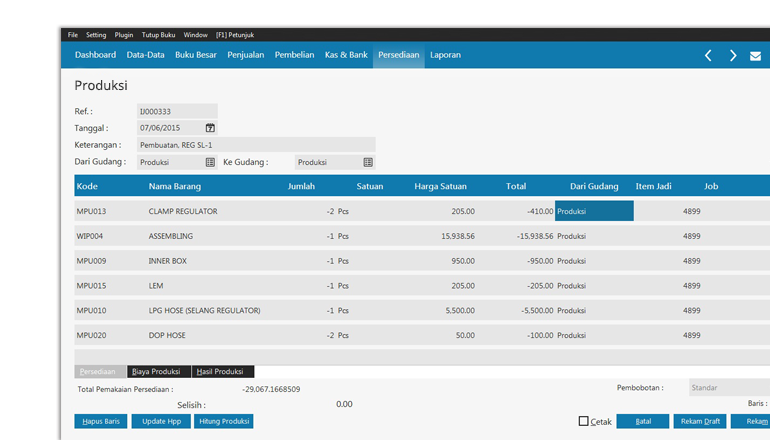Open the Buku Besar section
This screenshot has width=770, height=440.
pyautogui.click(x=196, y=55)
